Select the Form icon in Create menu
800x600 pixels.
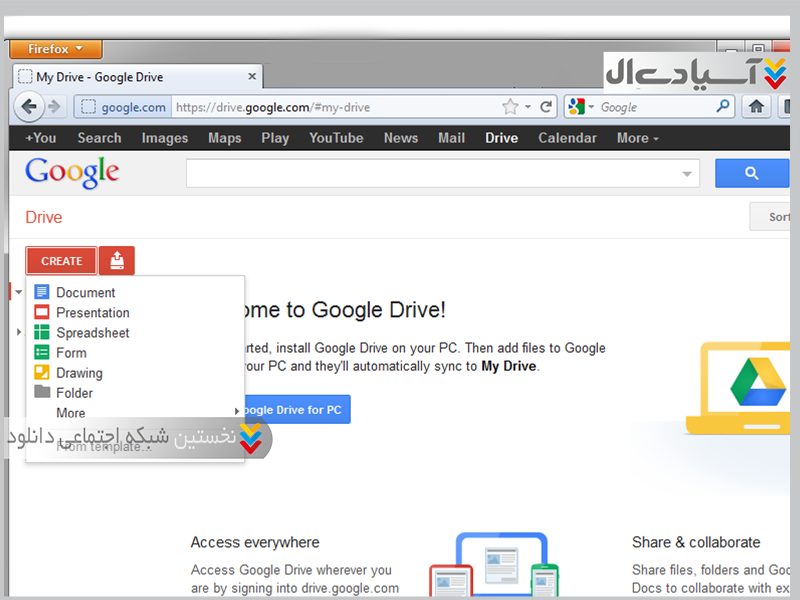(x=42, y=353)
